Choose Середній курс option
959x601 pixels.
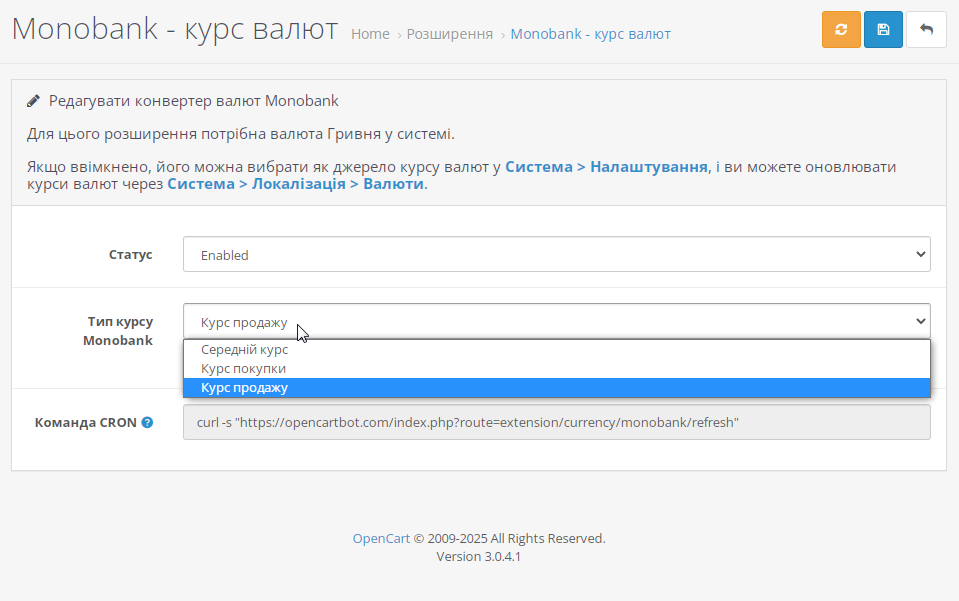pyautogui.click(x=557, y=350)
